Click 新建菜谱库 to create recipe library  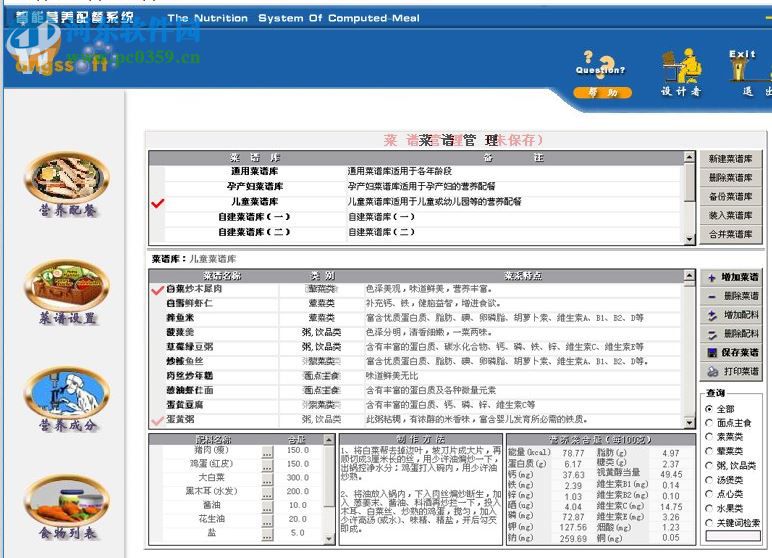[x=731, y=159]
